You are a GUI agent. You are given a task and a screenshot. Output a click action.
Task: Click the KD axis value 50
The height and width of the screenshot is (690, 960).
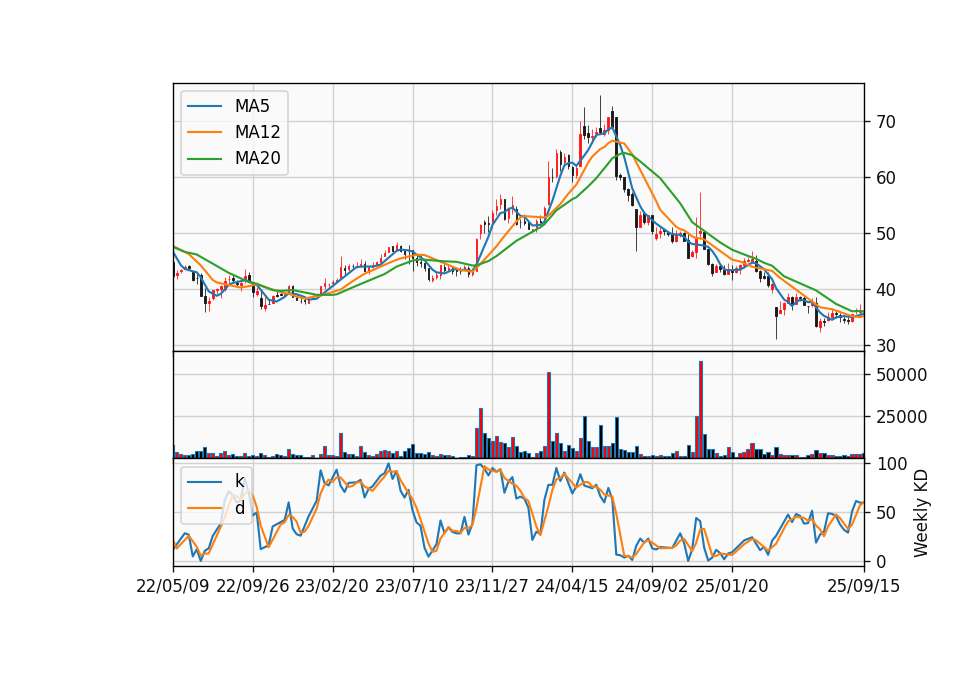(886, 512)
